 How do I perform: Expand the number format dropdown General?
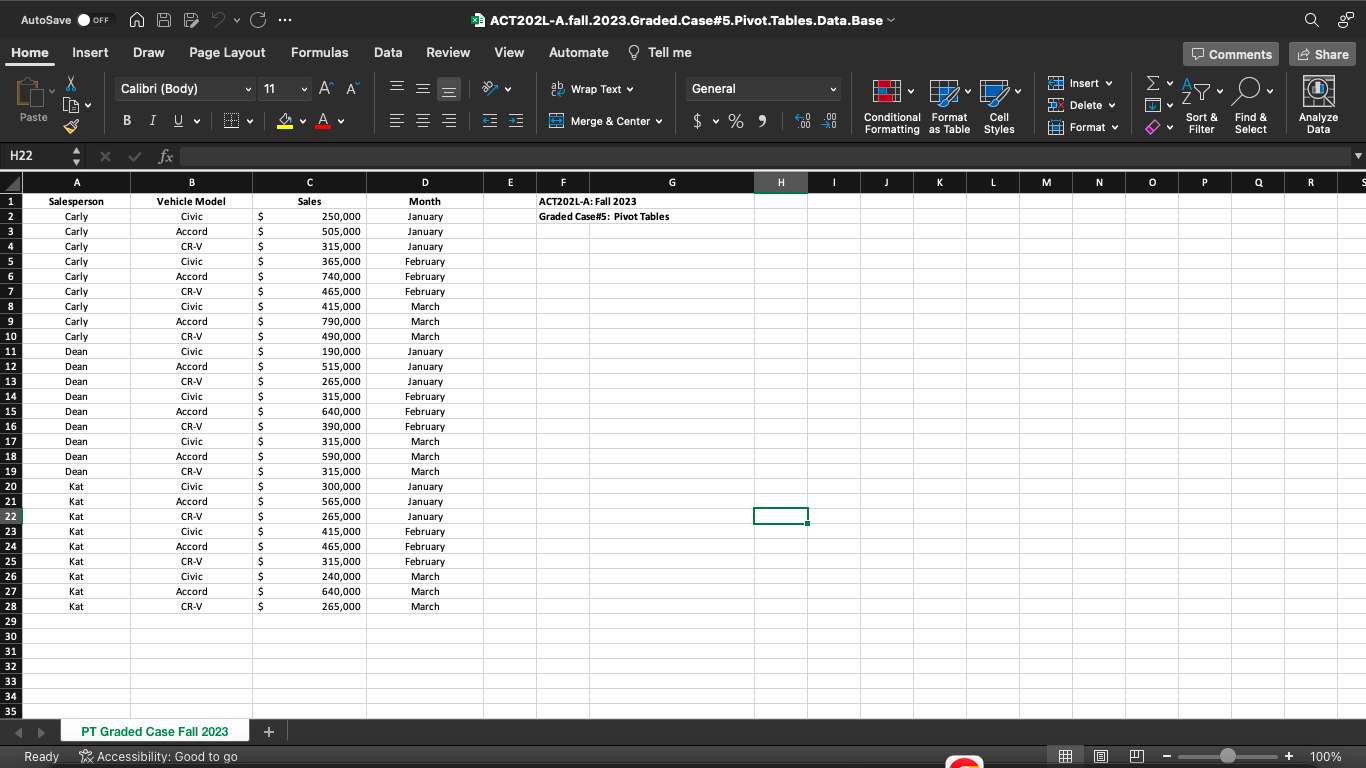coord(832,89)
